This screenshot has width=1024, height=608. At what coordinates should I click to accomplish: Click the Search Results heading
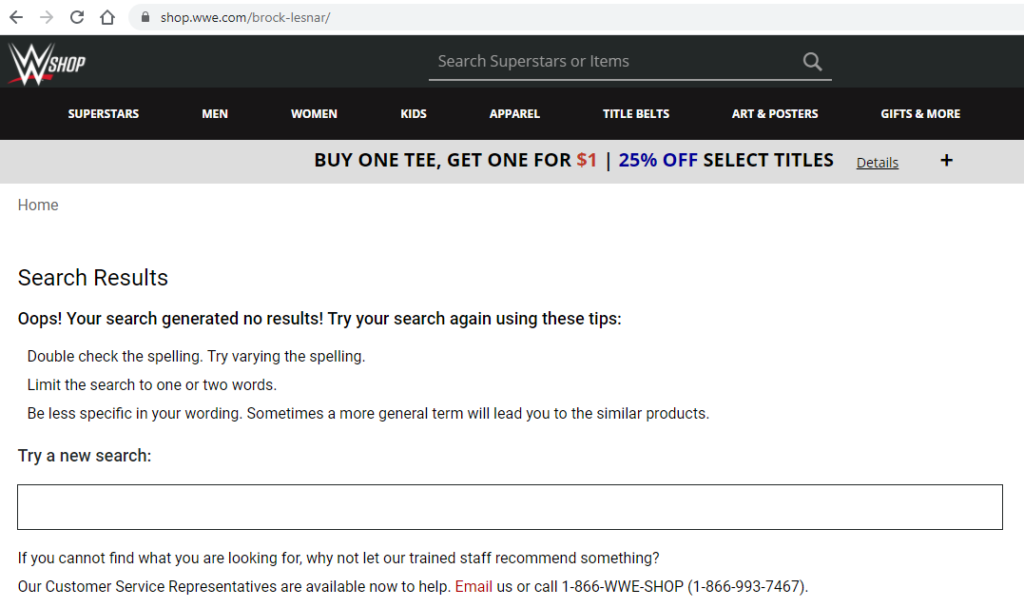pos(93,278)
